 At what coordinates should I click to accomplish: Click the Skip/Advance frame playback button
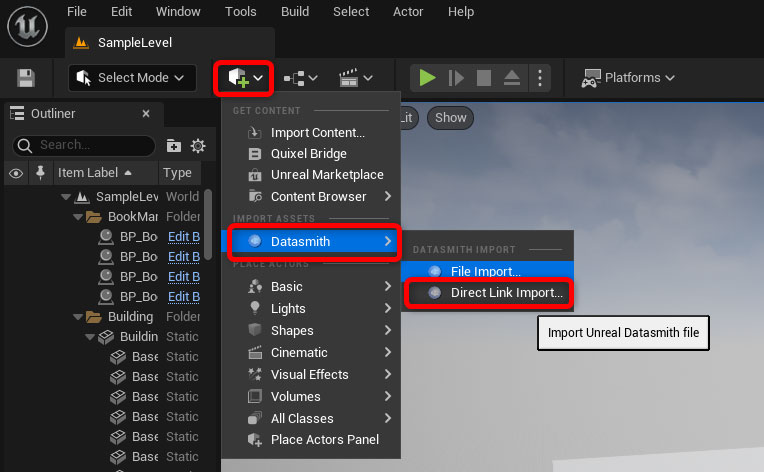coord(456,78)
